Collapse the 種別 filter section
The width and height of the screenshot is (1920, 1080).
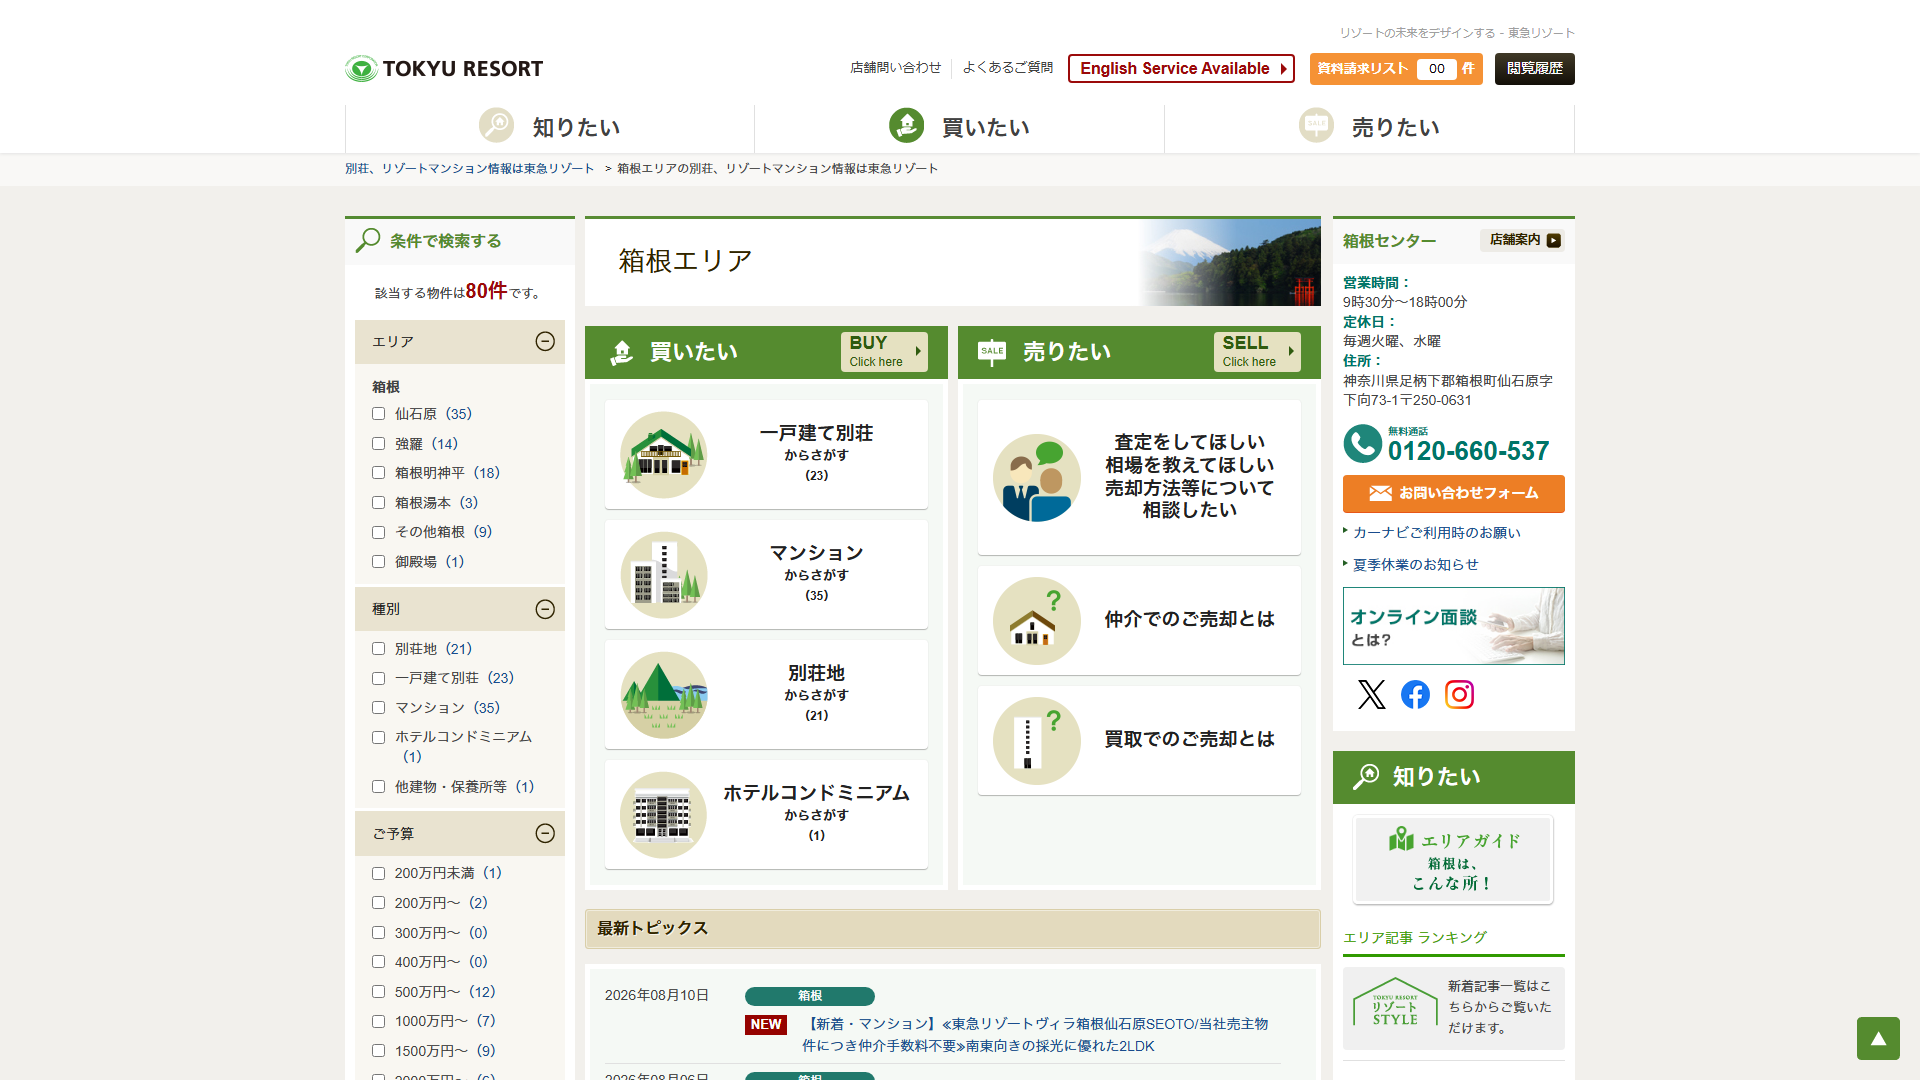coord(545,609)
